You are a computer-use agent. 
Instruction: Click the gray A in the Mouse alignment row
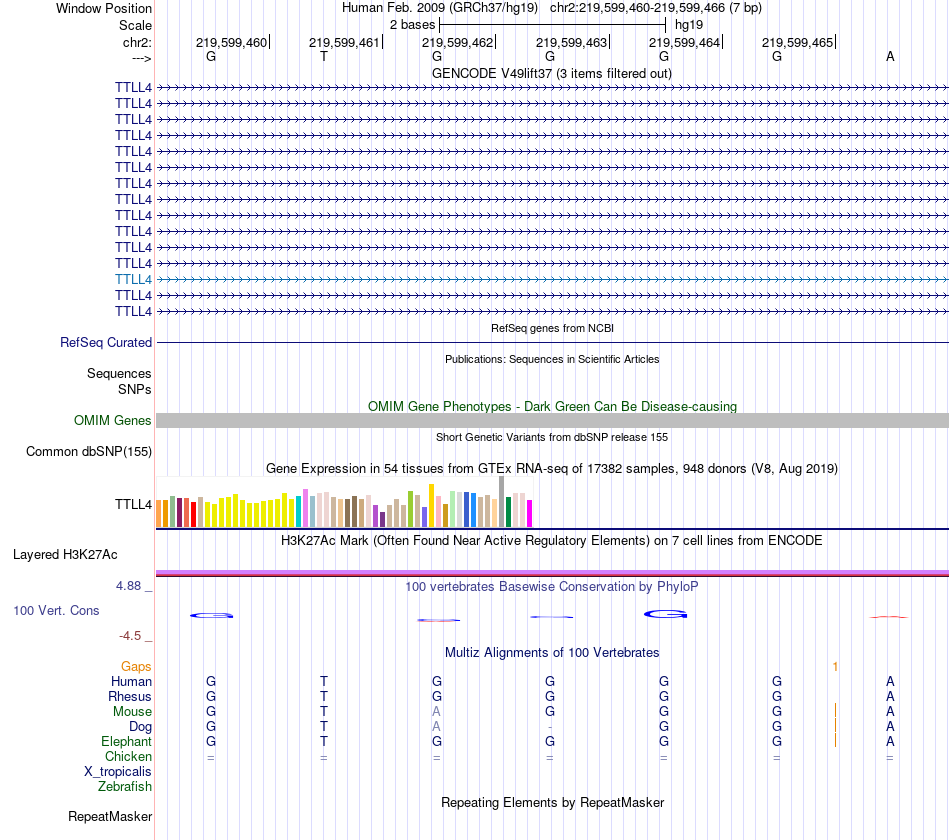click(x=436, y=712)
